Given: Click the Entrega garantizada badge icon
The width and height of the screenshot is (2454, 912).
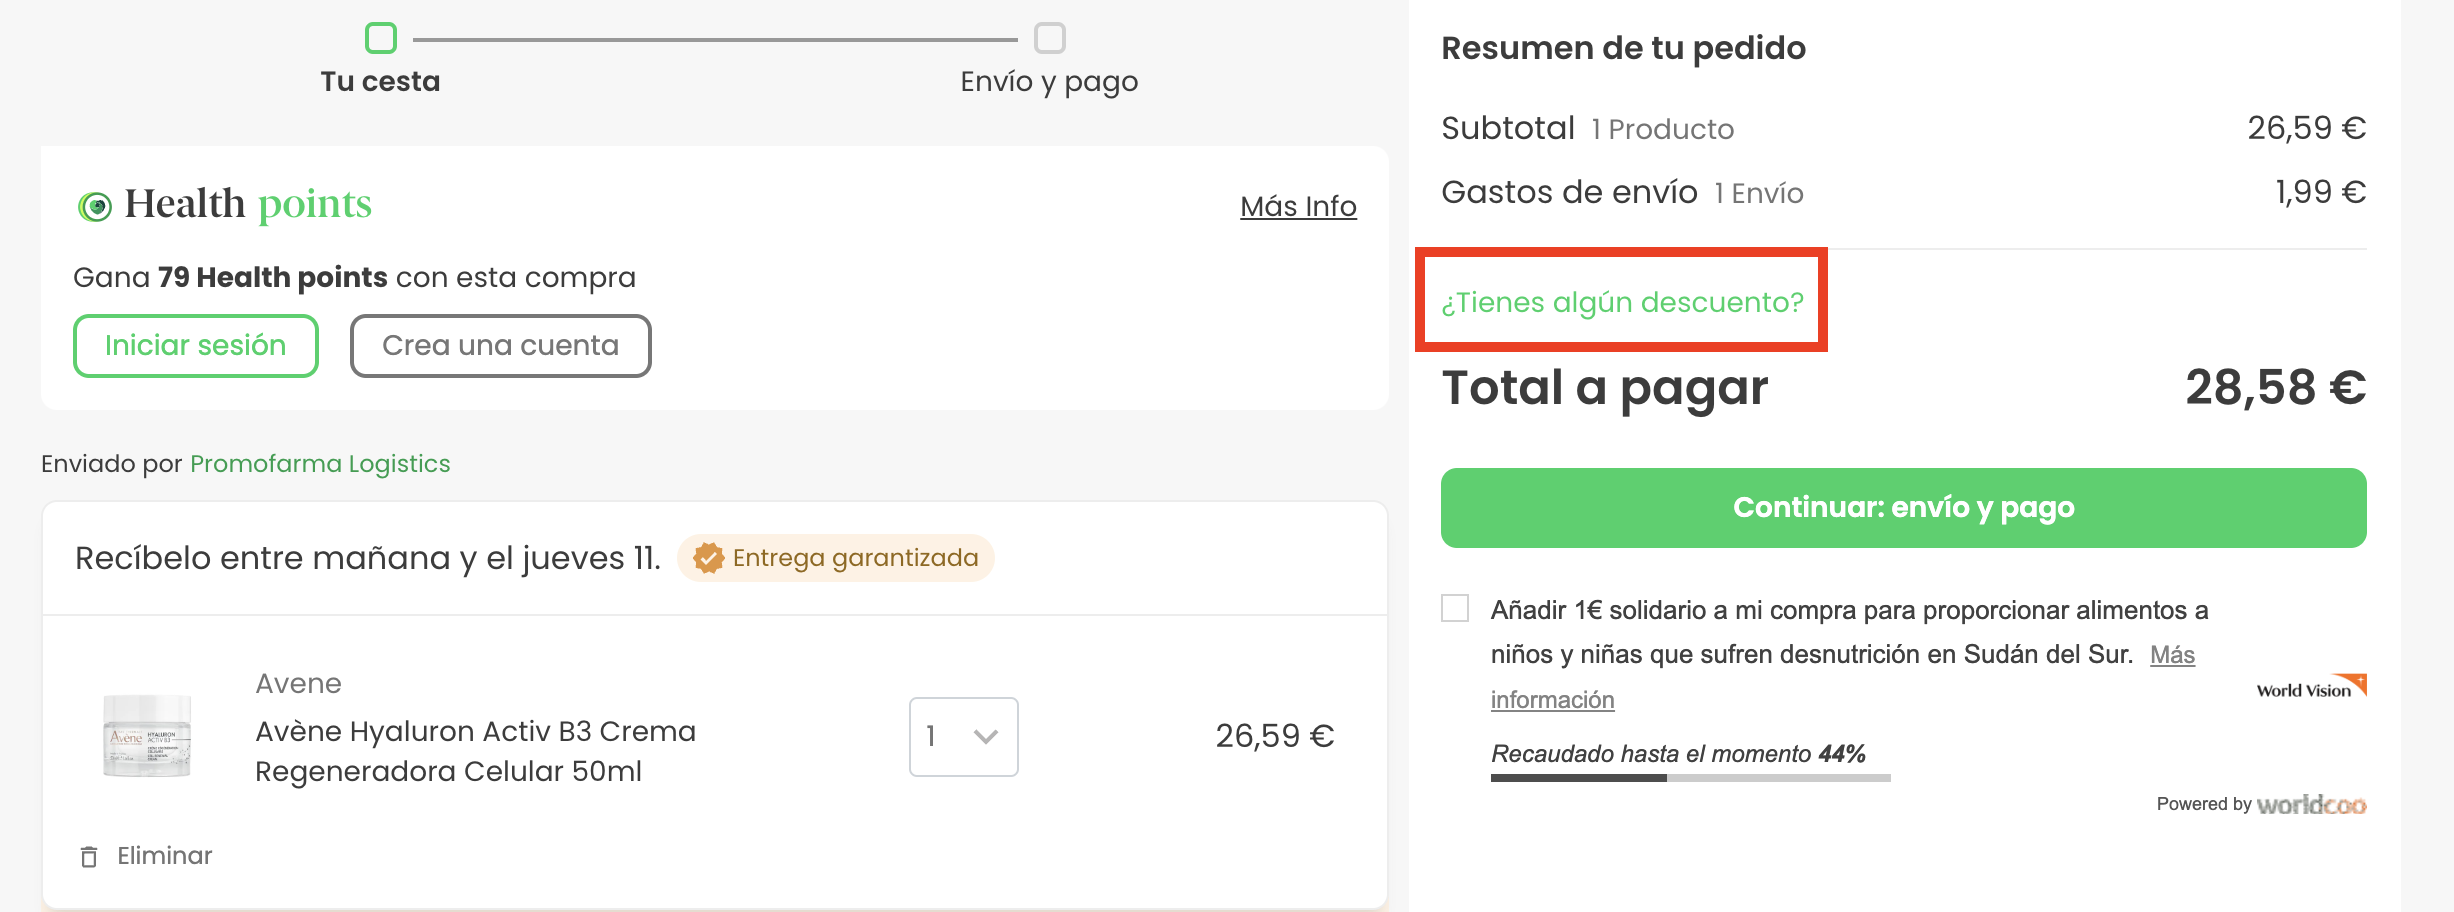Looking at the screenshot, I should point(709,558).
